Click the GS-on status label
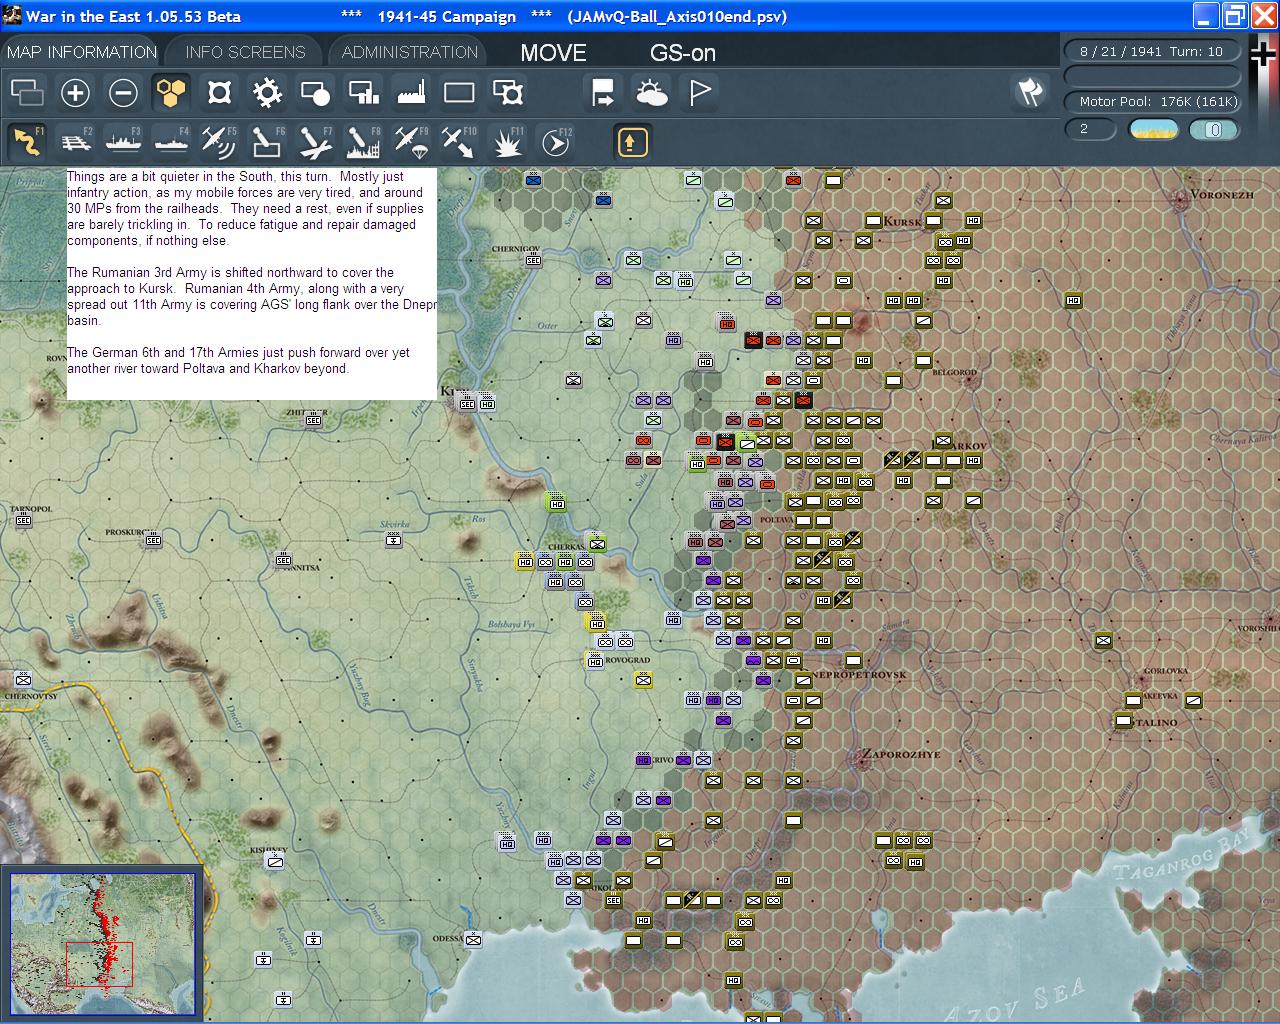This screenshot has height=1024, width=1280. (683, 53)
